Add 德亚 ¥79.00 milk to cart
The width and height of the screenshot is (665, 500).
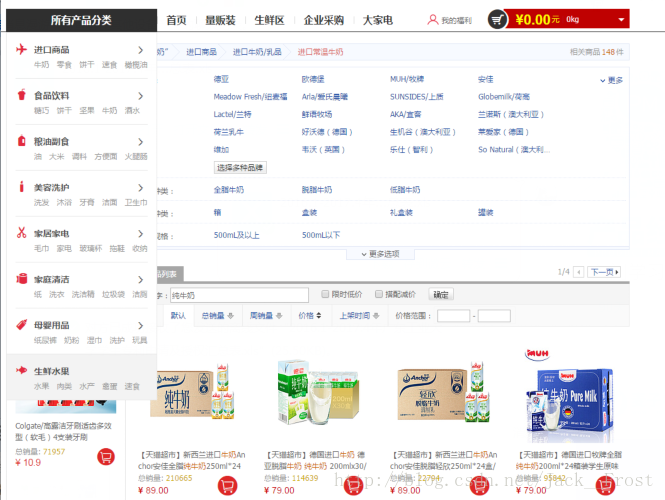coord(353,486)
